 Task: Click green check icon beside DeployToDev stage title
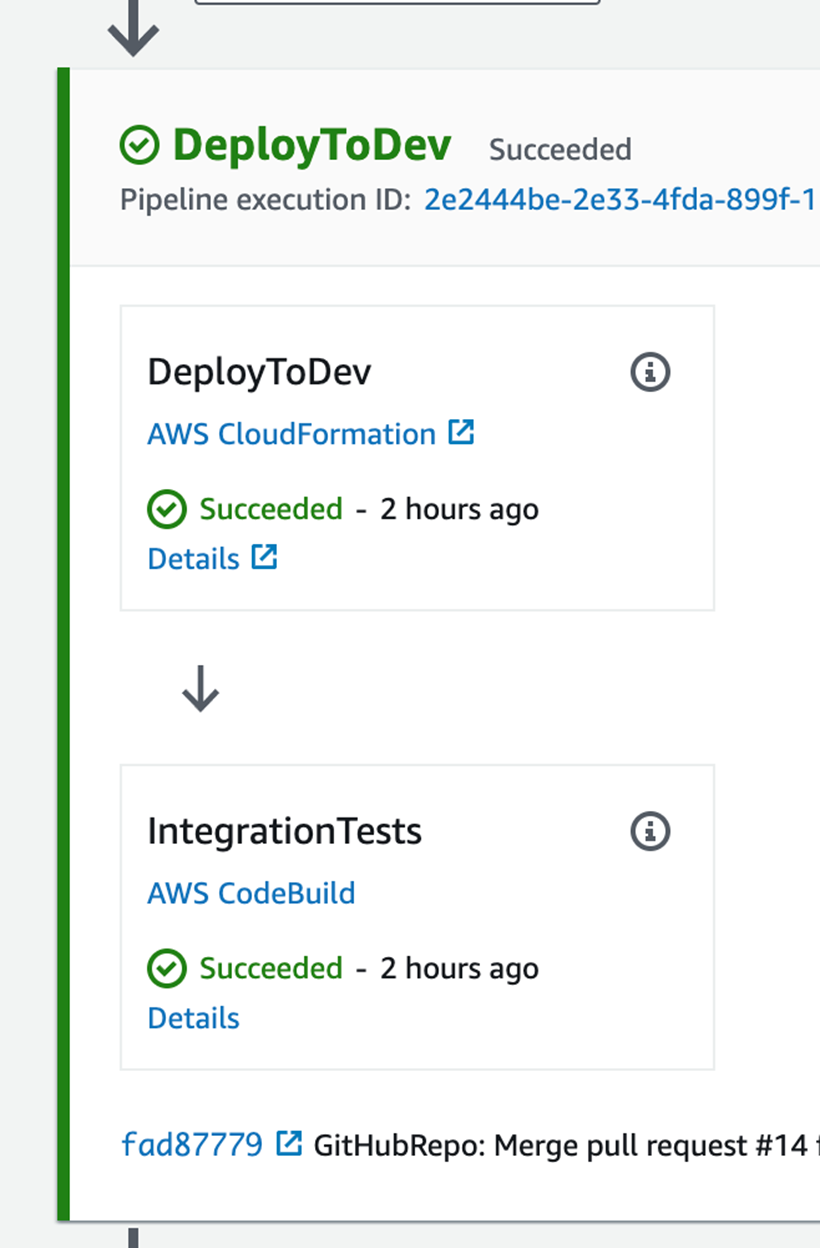pyautogui.click(x=139, y=146)
